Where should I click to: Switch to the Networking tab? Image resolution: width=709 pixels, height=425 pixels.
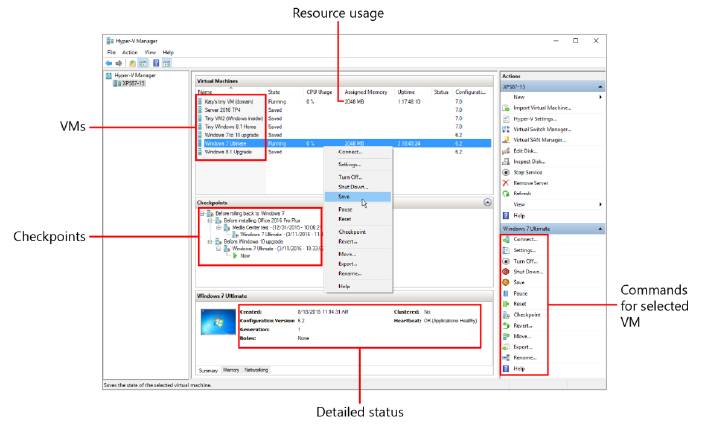tap(257, 369)
